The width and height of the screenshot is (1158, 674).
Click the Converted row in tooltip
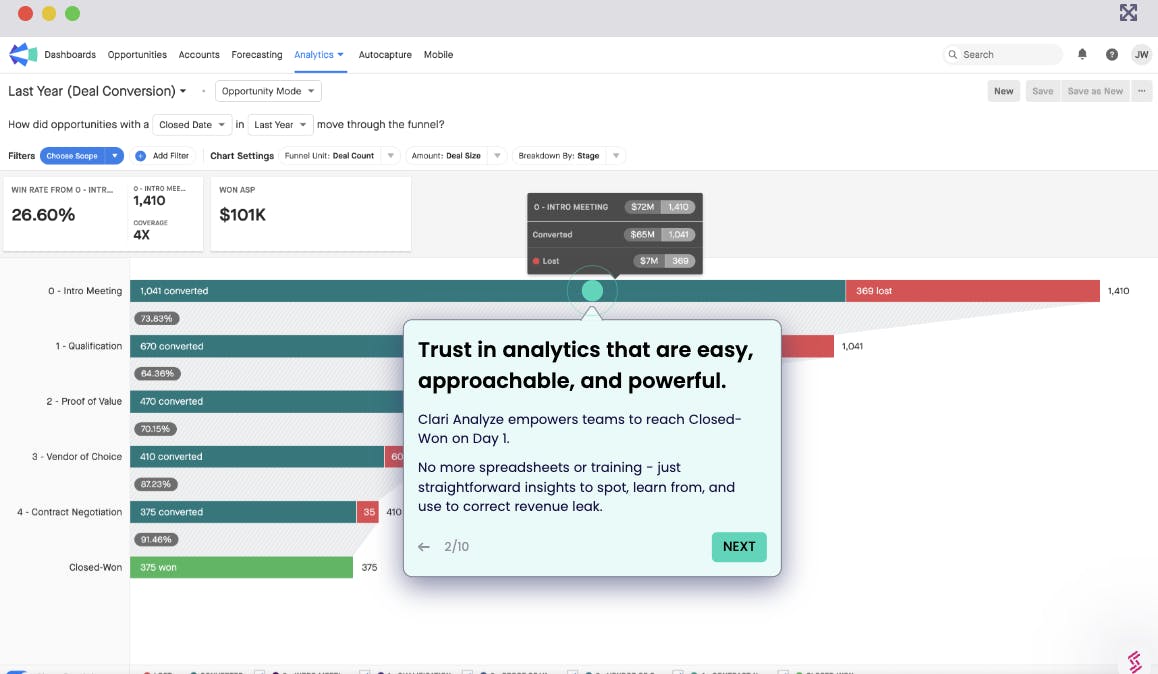[614, 235]
